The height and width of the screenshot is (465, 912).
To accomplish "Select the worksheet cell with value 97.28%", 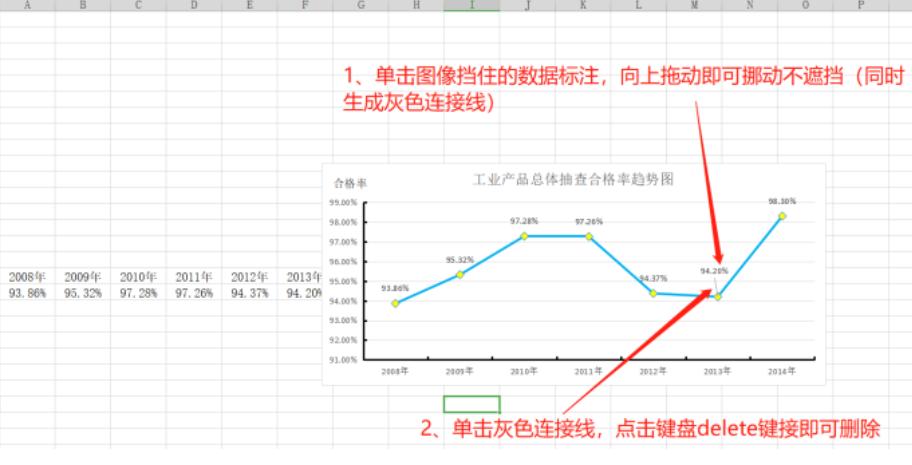I will [x=138, y=293].
